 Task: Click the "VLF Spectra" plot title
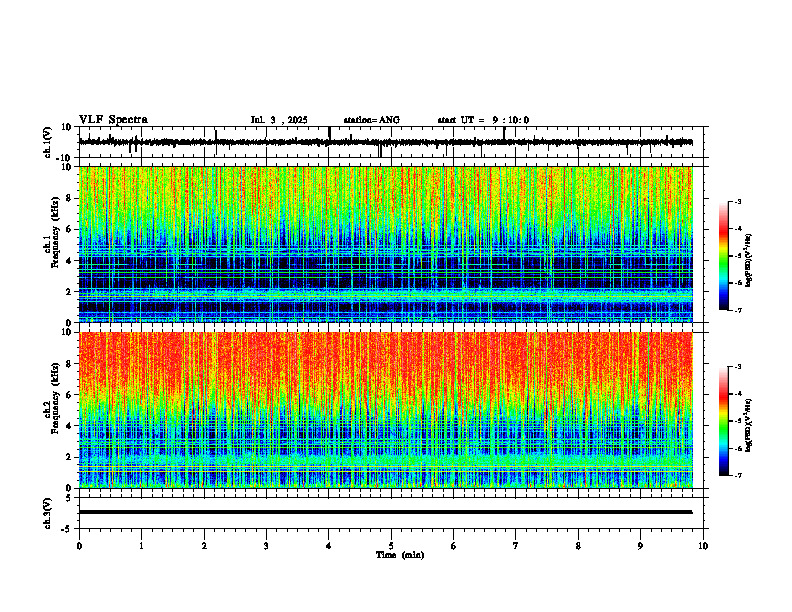[113, 120]
